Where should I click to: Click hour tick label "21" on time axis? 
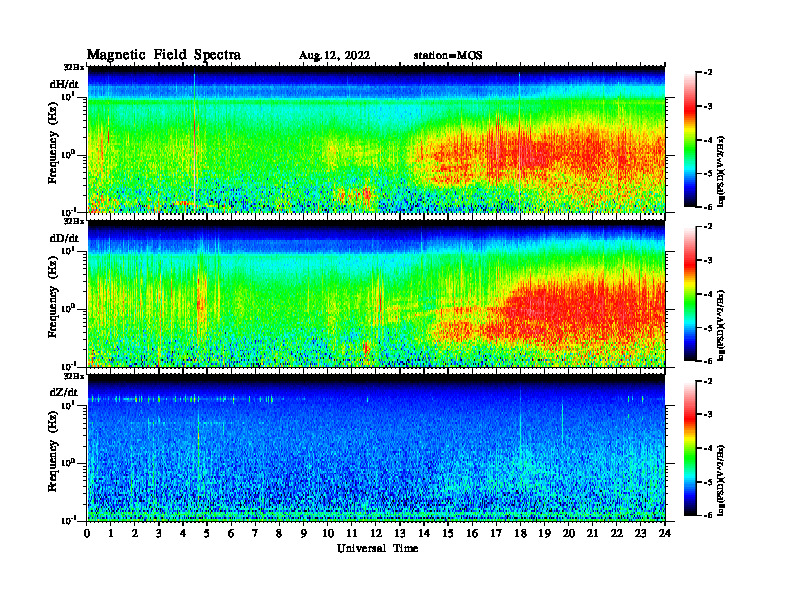[x=592, y=534]
